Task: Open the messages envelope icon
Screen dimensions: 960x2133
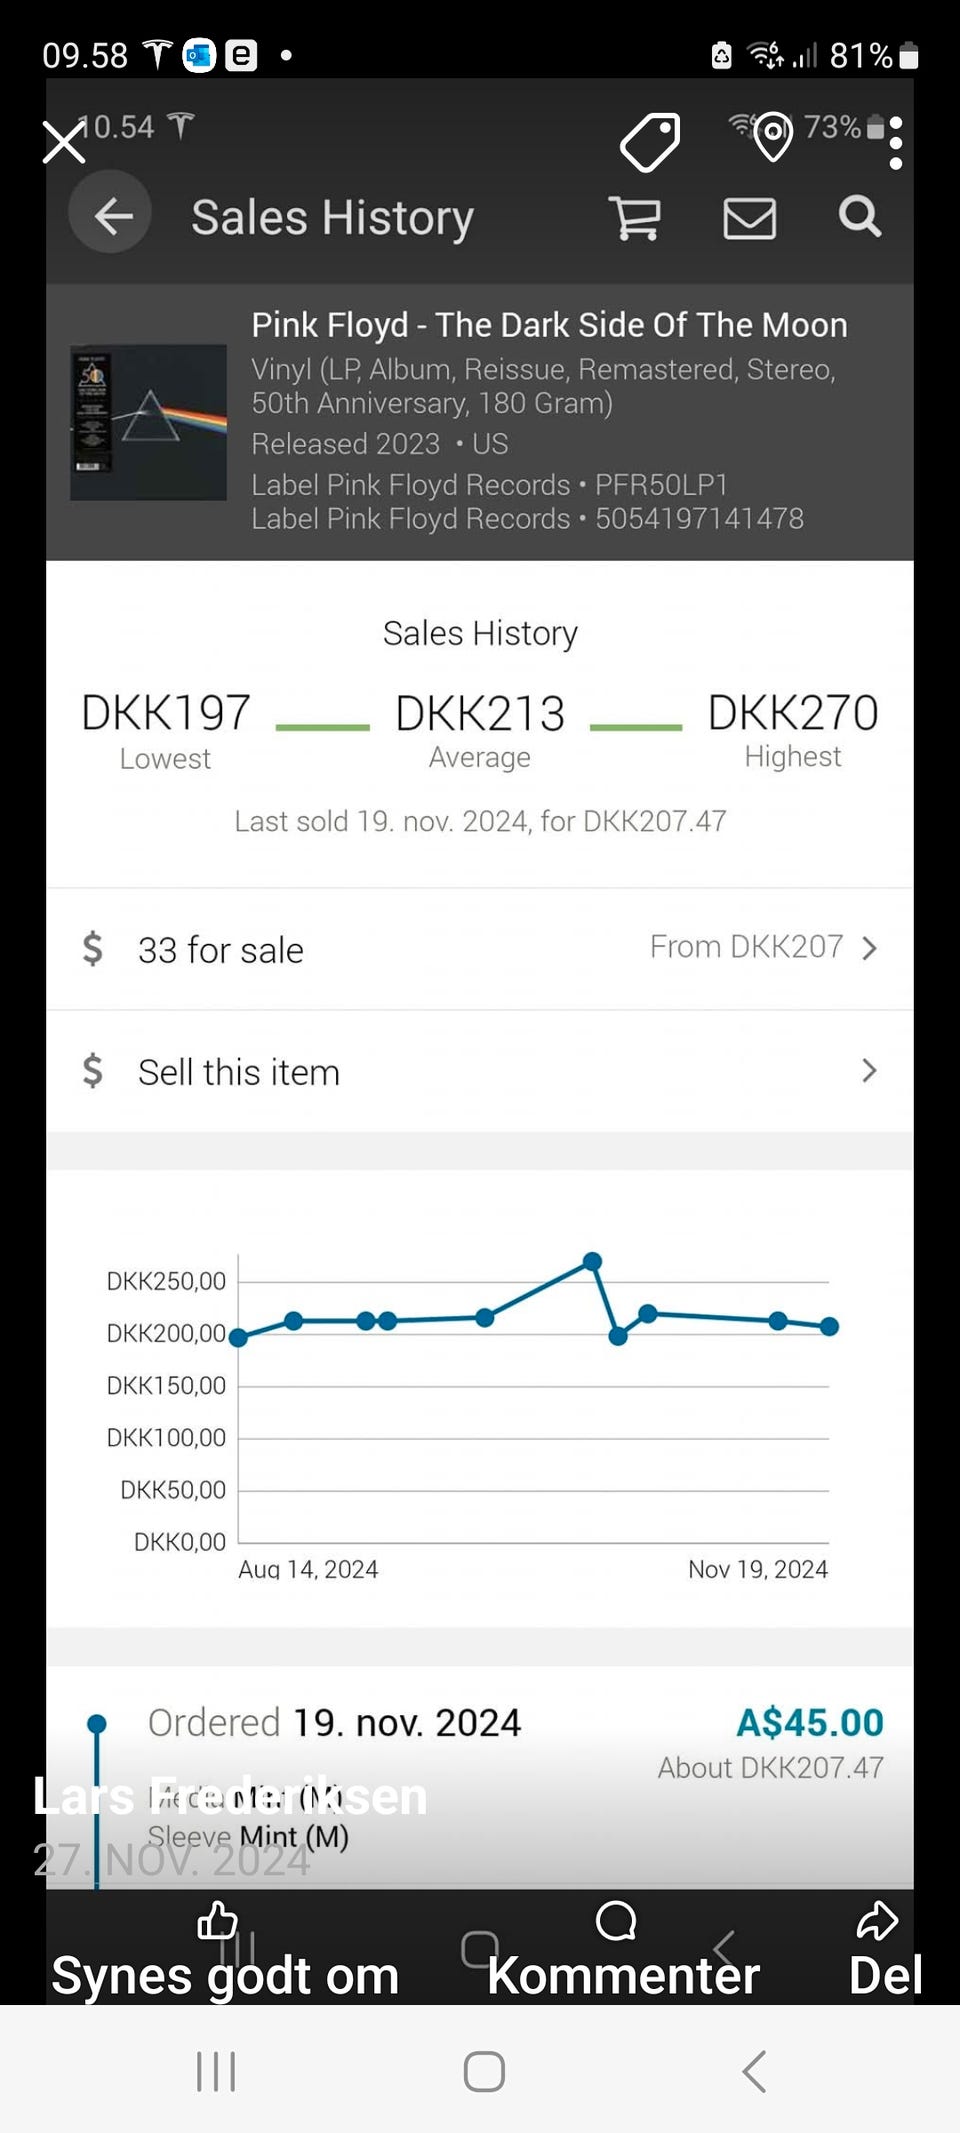Action: tap(749, 218)
